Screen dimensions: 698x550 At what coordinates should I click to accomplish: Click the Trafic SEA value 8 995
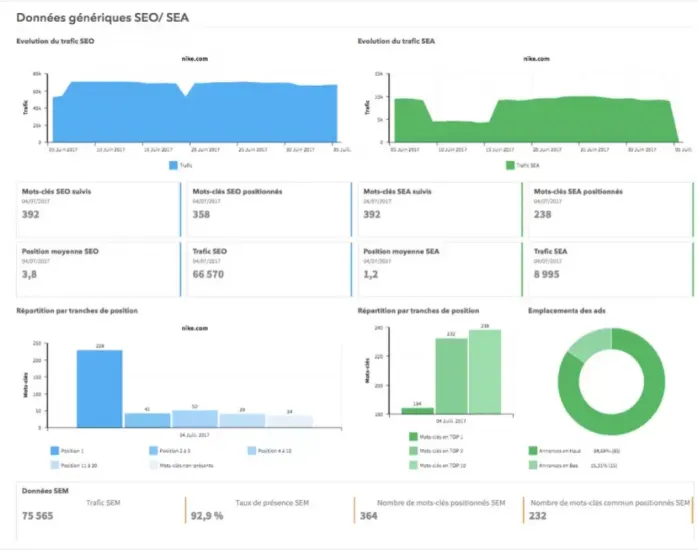click(547, 275)
